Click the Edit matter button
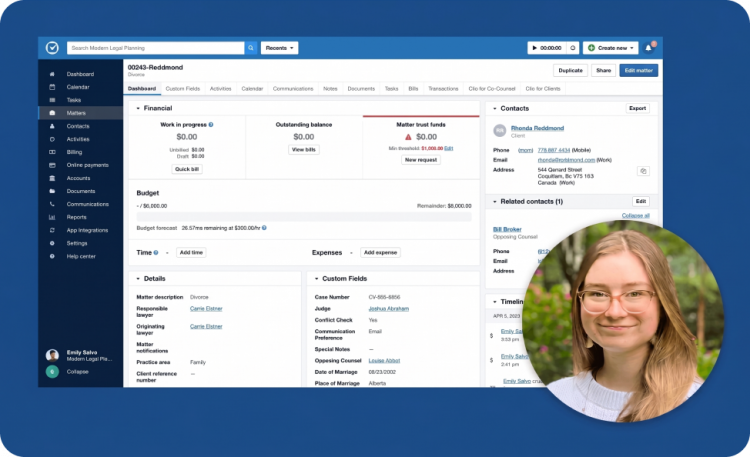The height and width of the screenshot is (457, 750). [x=639, y=70]
